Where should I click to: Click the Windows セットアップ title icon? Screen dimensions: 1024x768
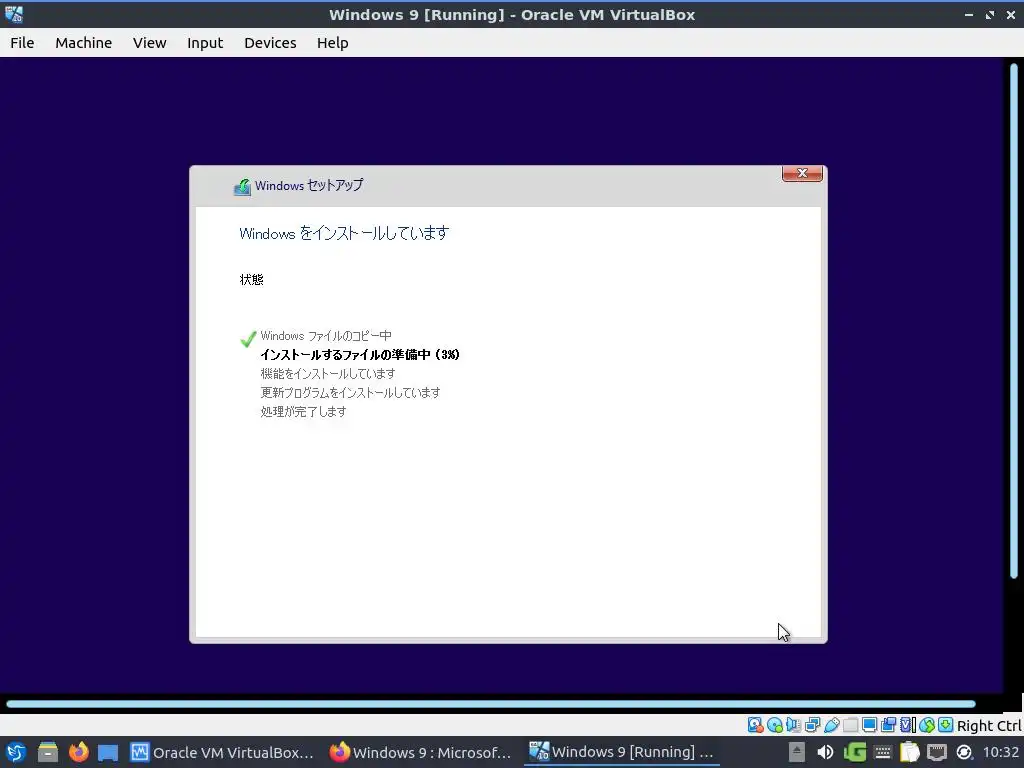coord(242,187)
